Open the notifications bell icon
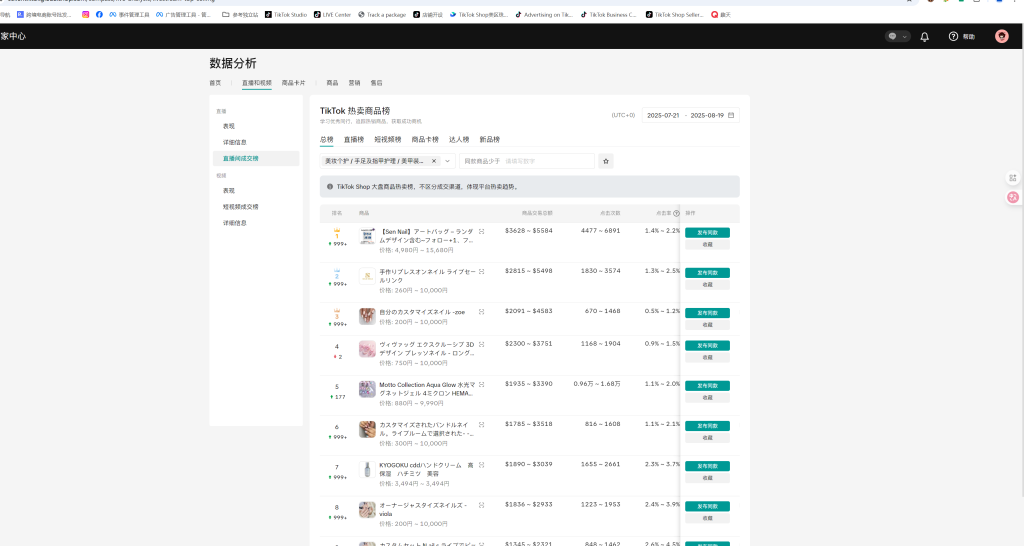Viewport: 1024px width, 546px height. click(x=924, y=37)
